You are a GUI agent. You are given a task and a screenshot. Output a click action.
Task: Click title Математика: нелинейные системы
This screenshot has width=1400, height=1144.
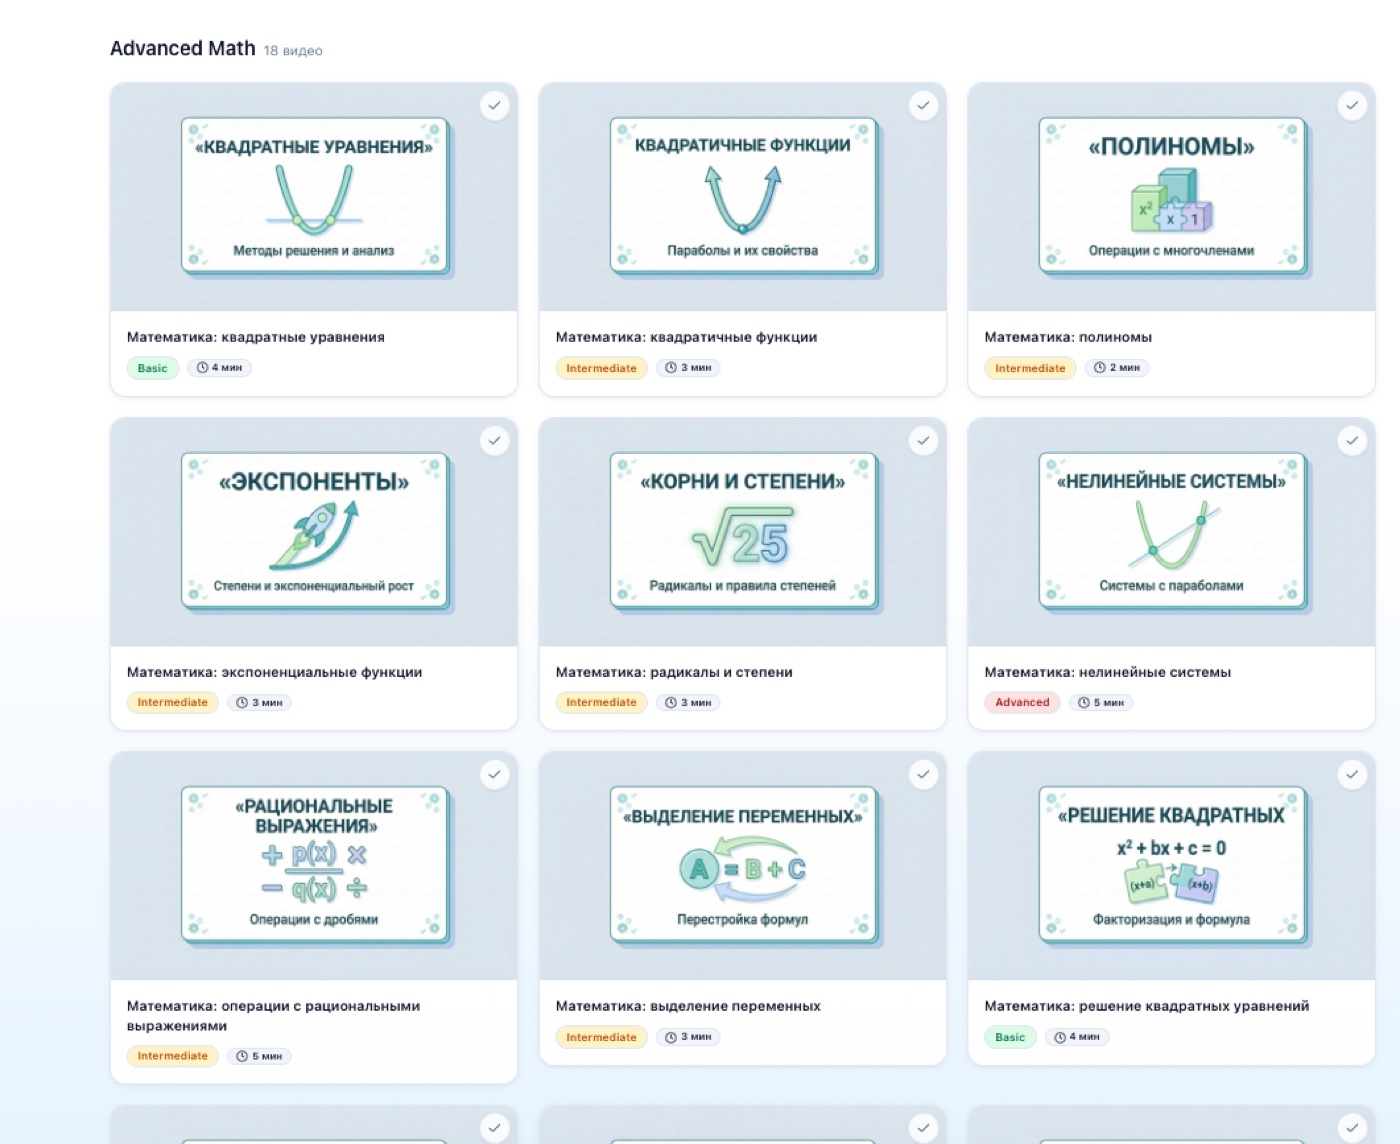(x=1107, y=672)
